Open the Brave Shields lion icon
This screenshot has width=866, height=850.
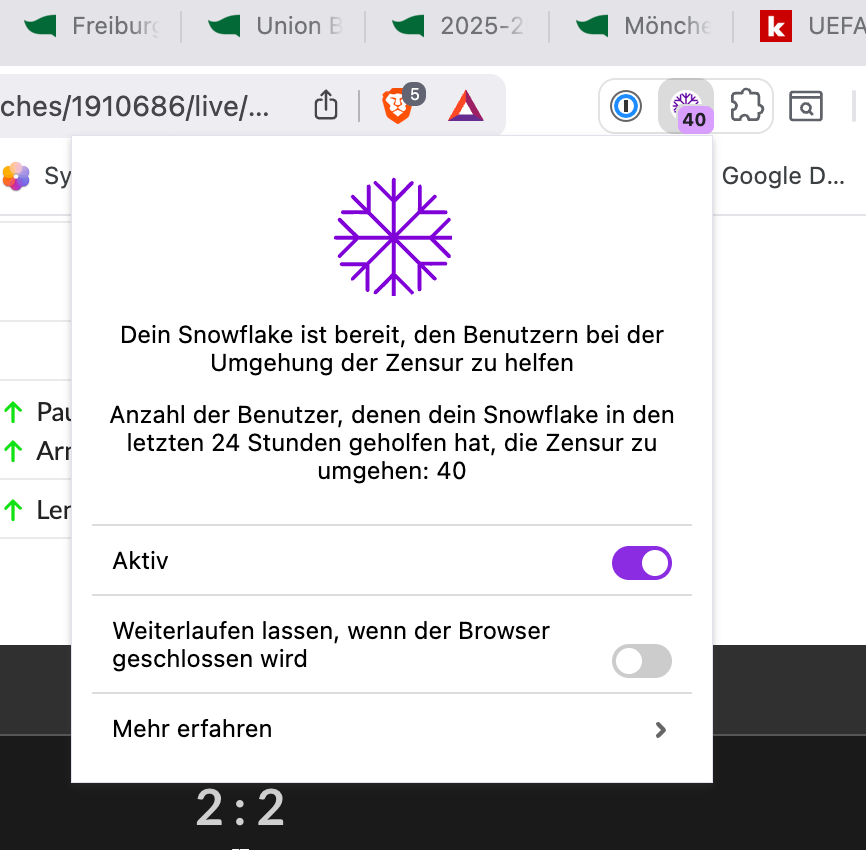point(397,105)
